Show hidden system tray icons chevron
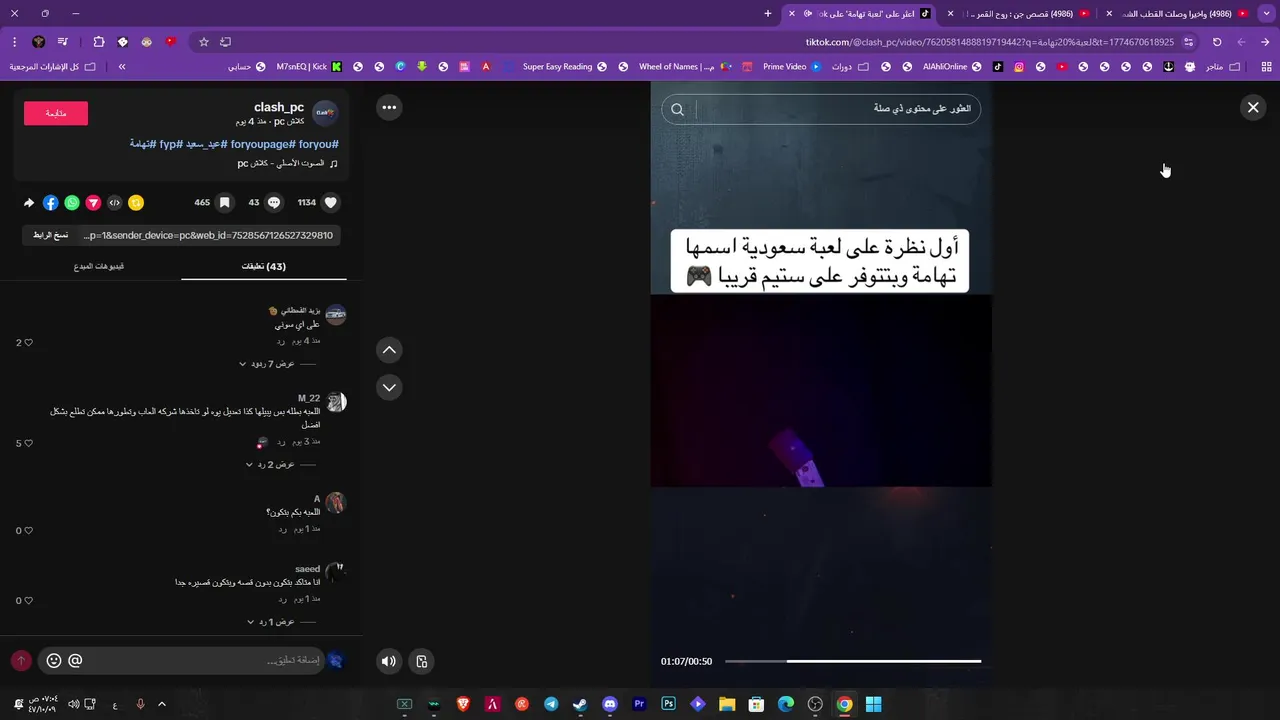1280x720 pixels. pyautogui.click(x=162, y=704)
